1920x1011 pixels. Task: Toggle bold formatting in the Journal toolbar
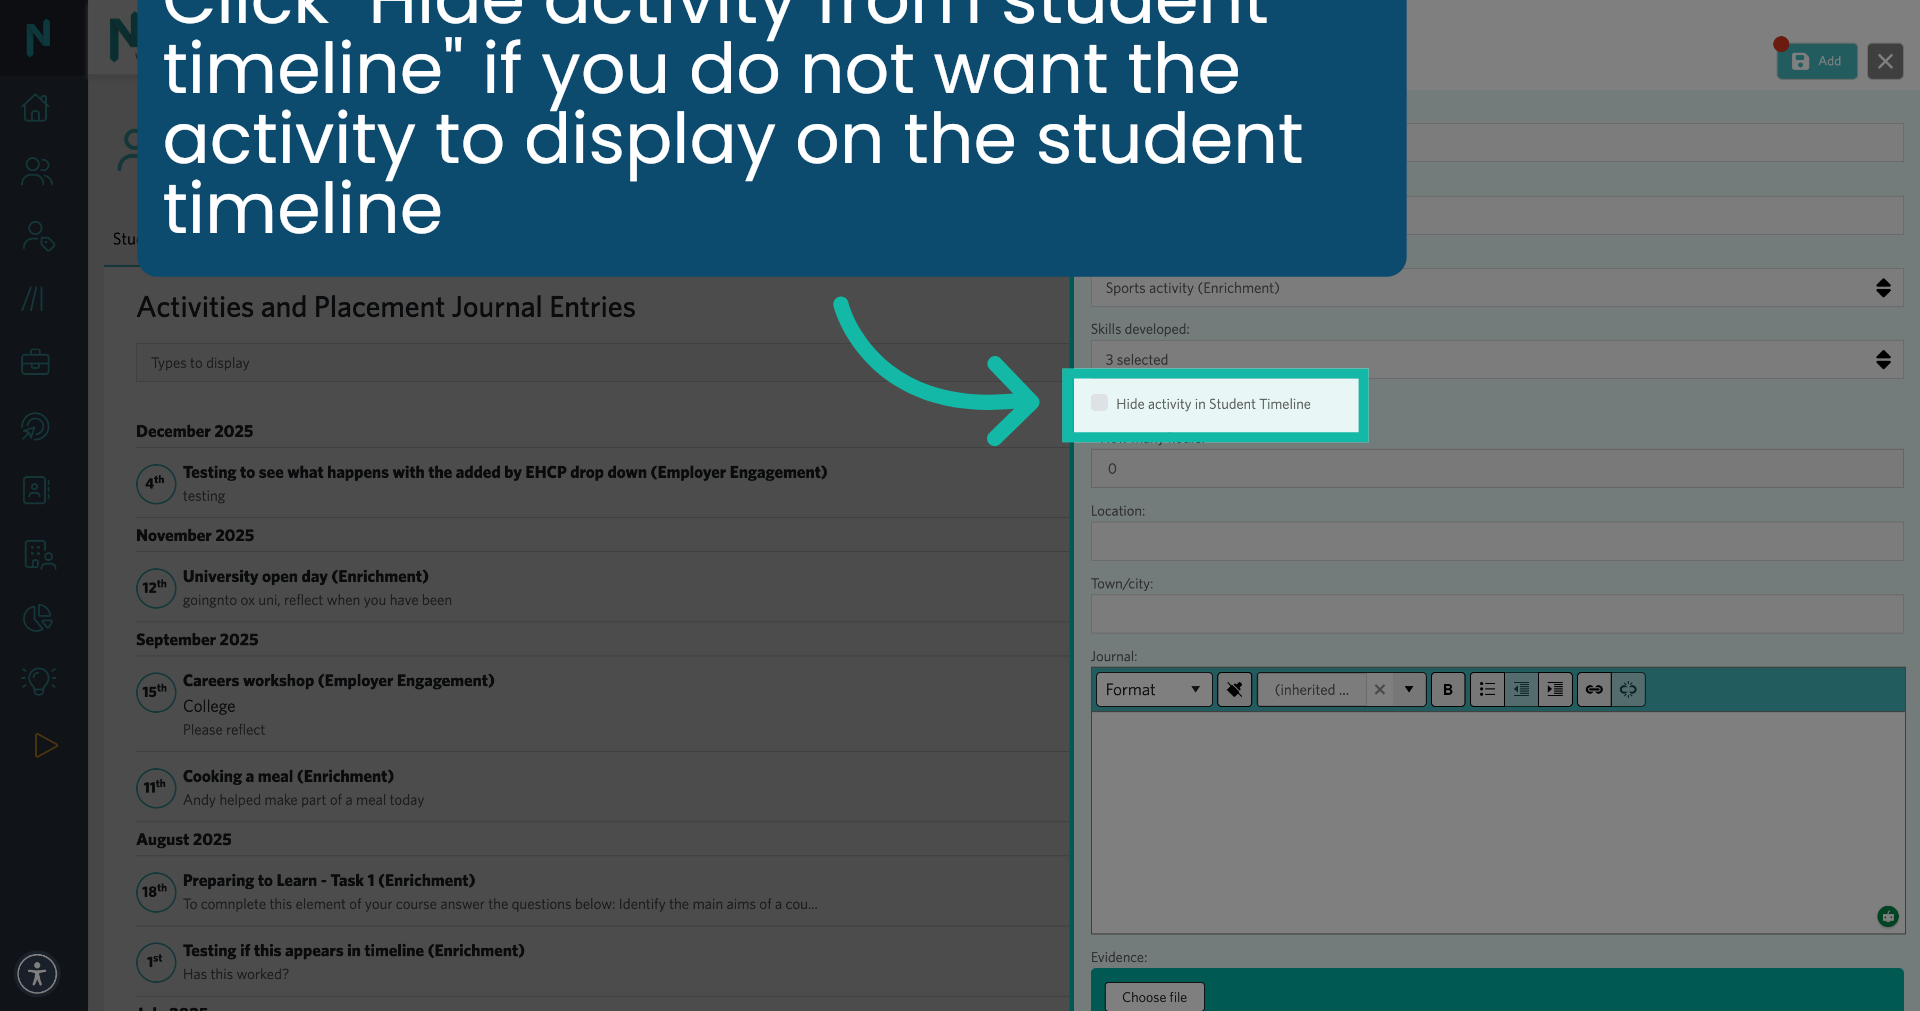point(1447,689)
